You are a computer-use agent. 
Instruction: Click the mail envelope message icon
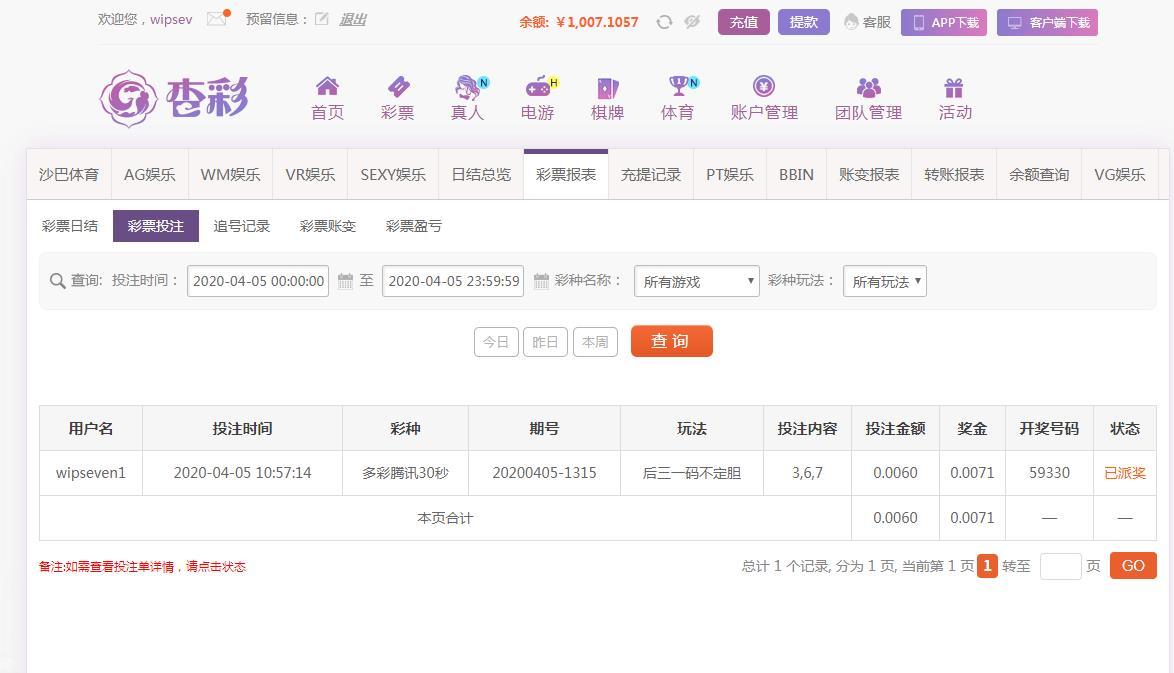[217, 19]
